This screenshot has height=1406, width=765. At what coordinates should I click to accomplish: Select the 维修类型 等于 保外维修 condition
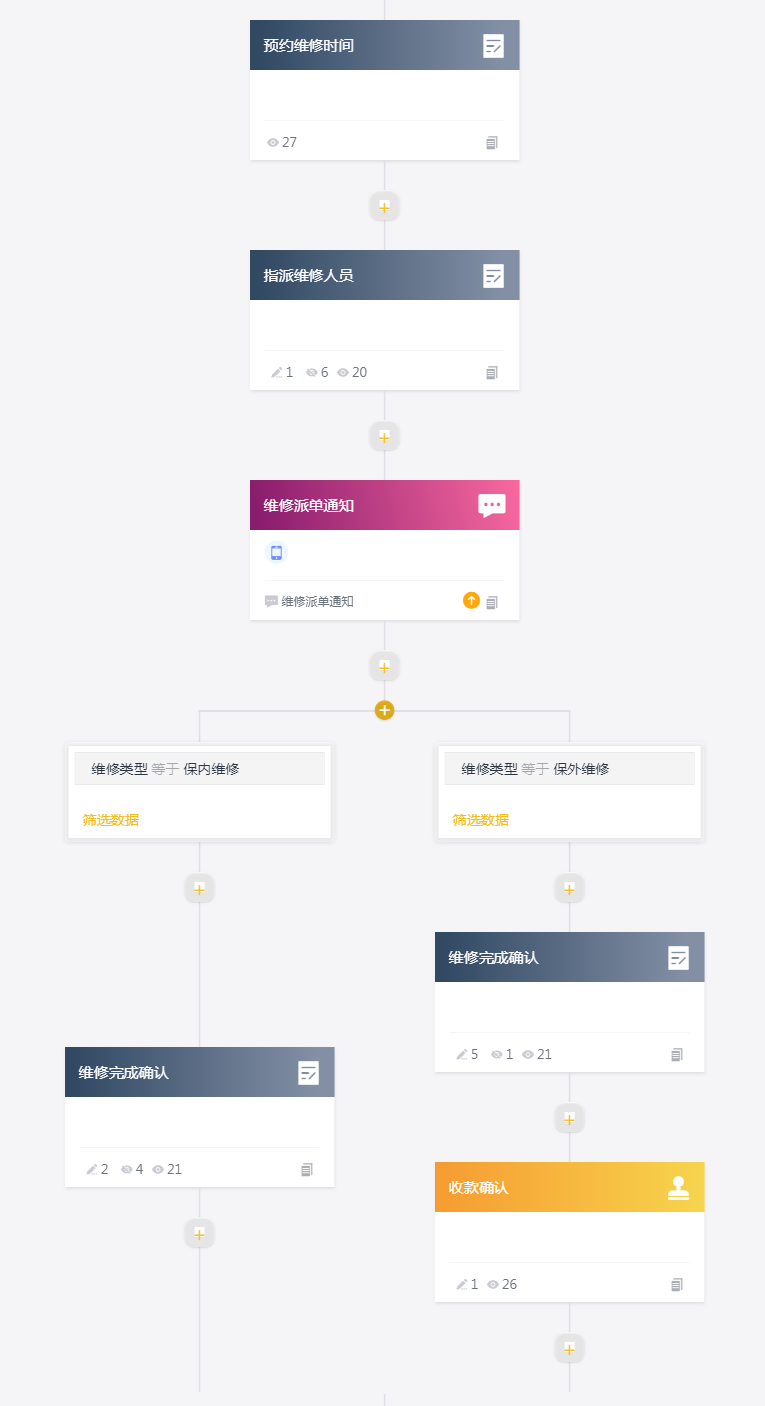pos(569,769)
